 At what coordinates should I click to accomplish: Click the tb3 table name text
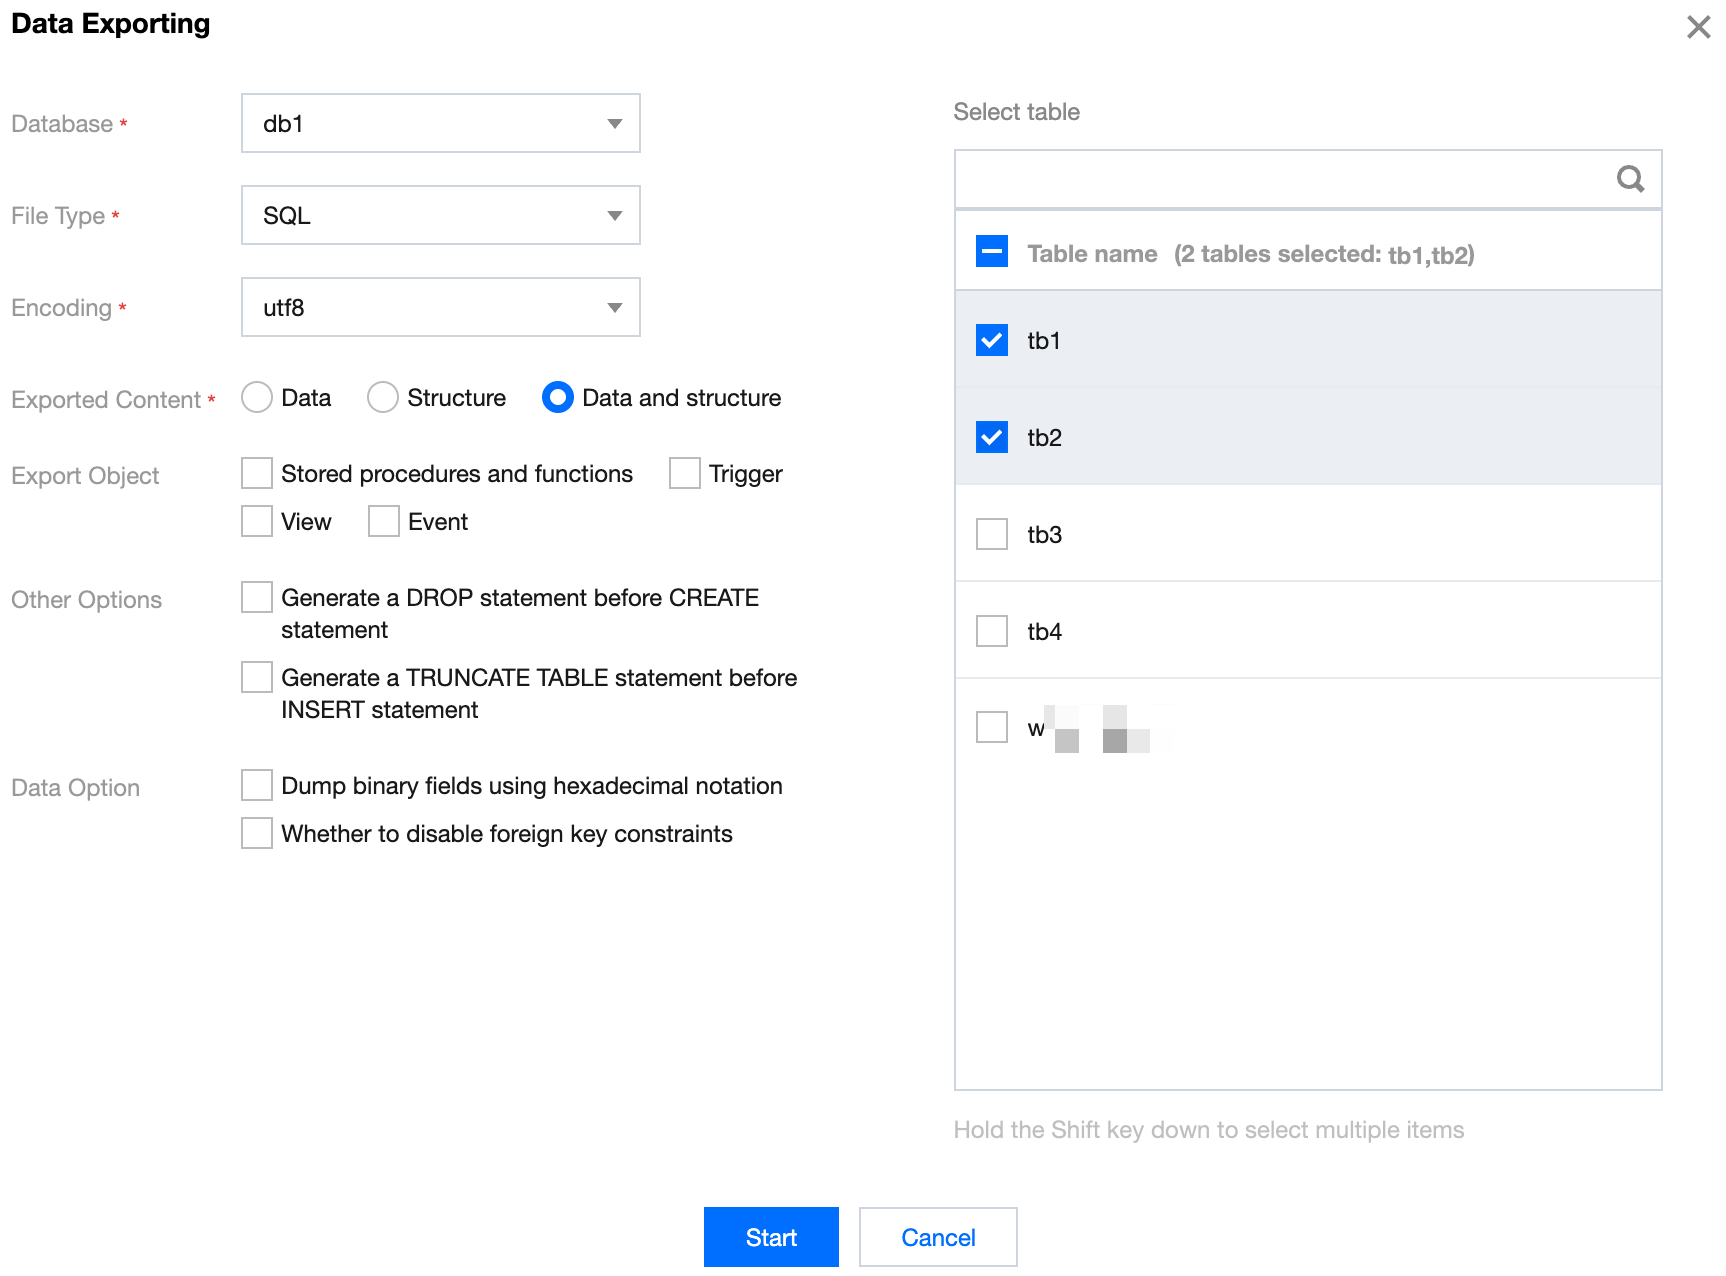pyautogui.click(x=1044, y=535)
